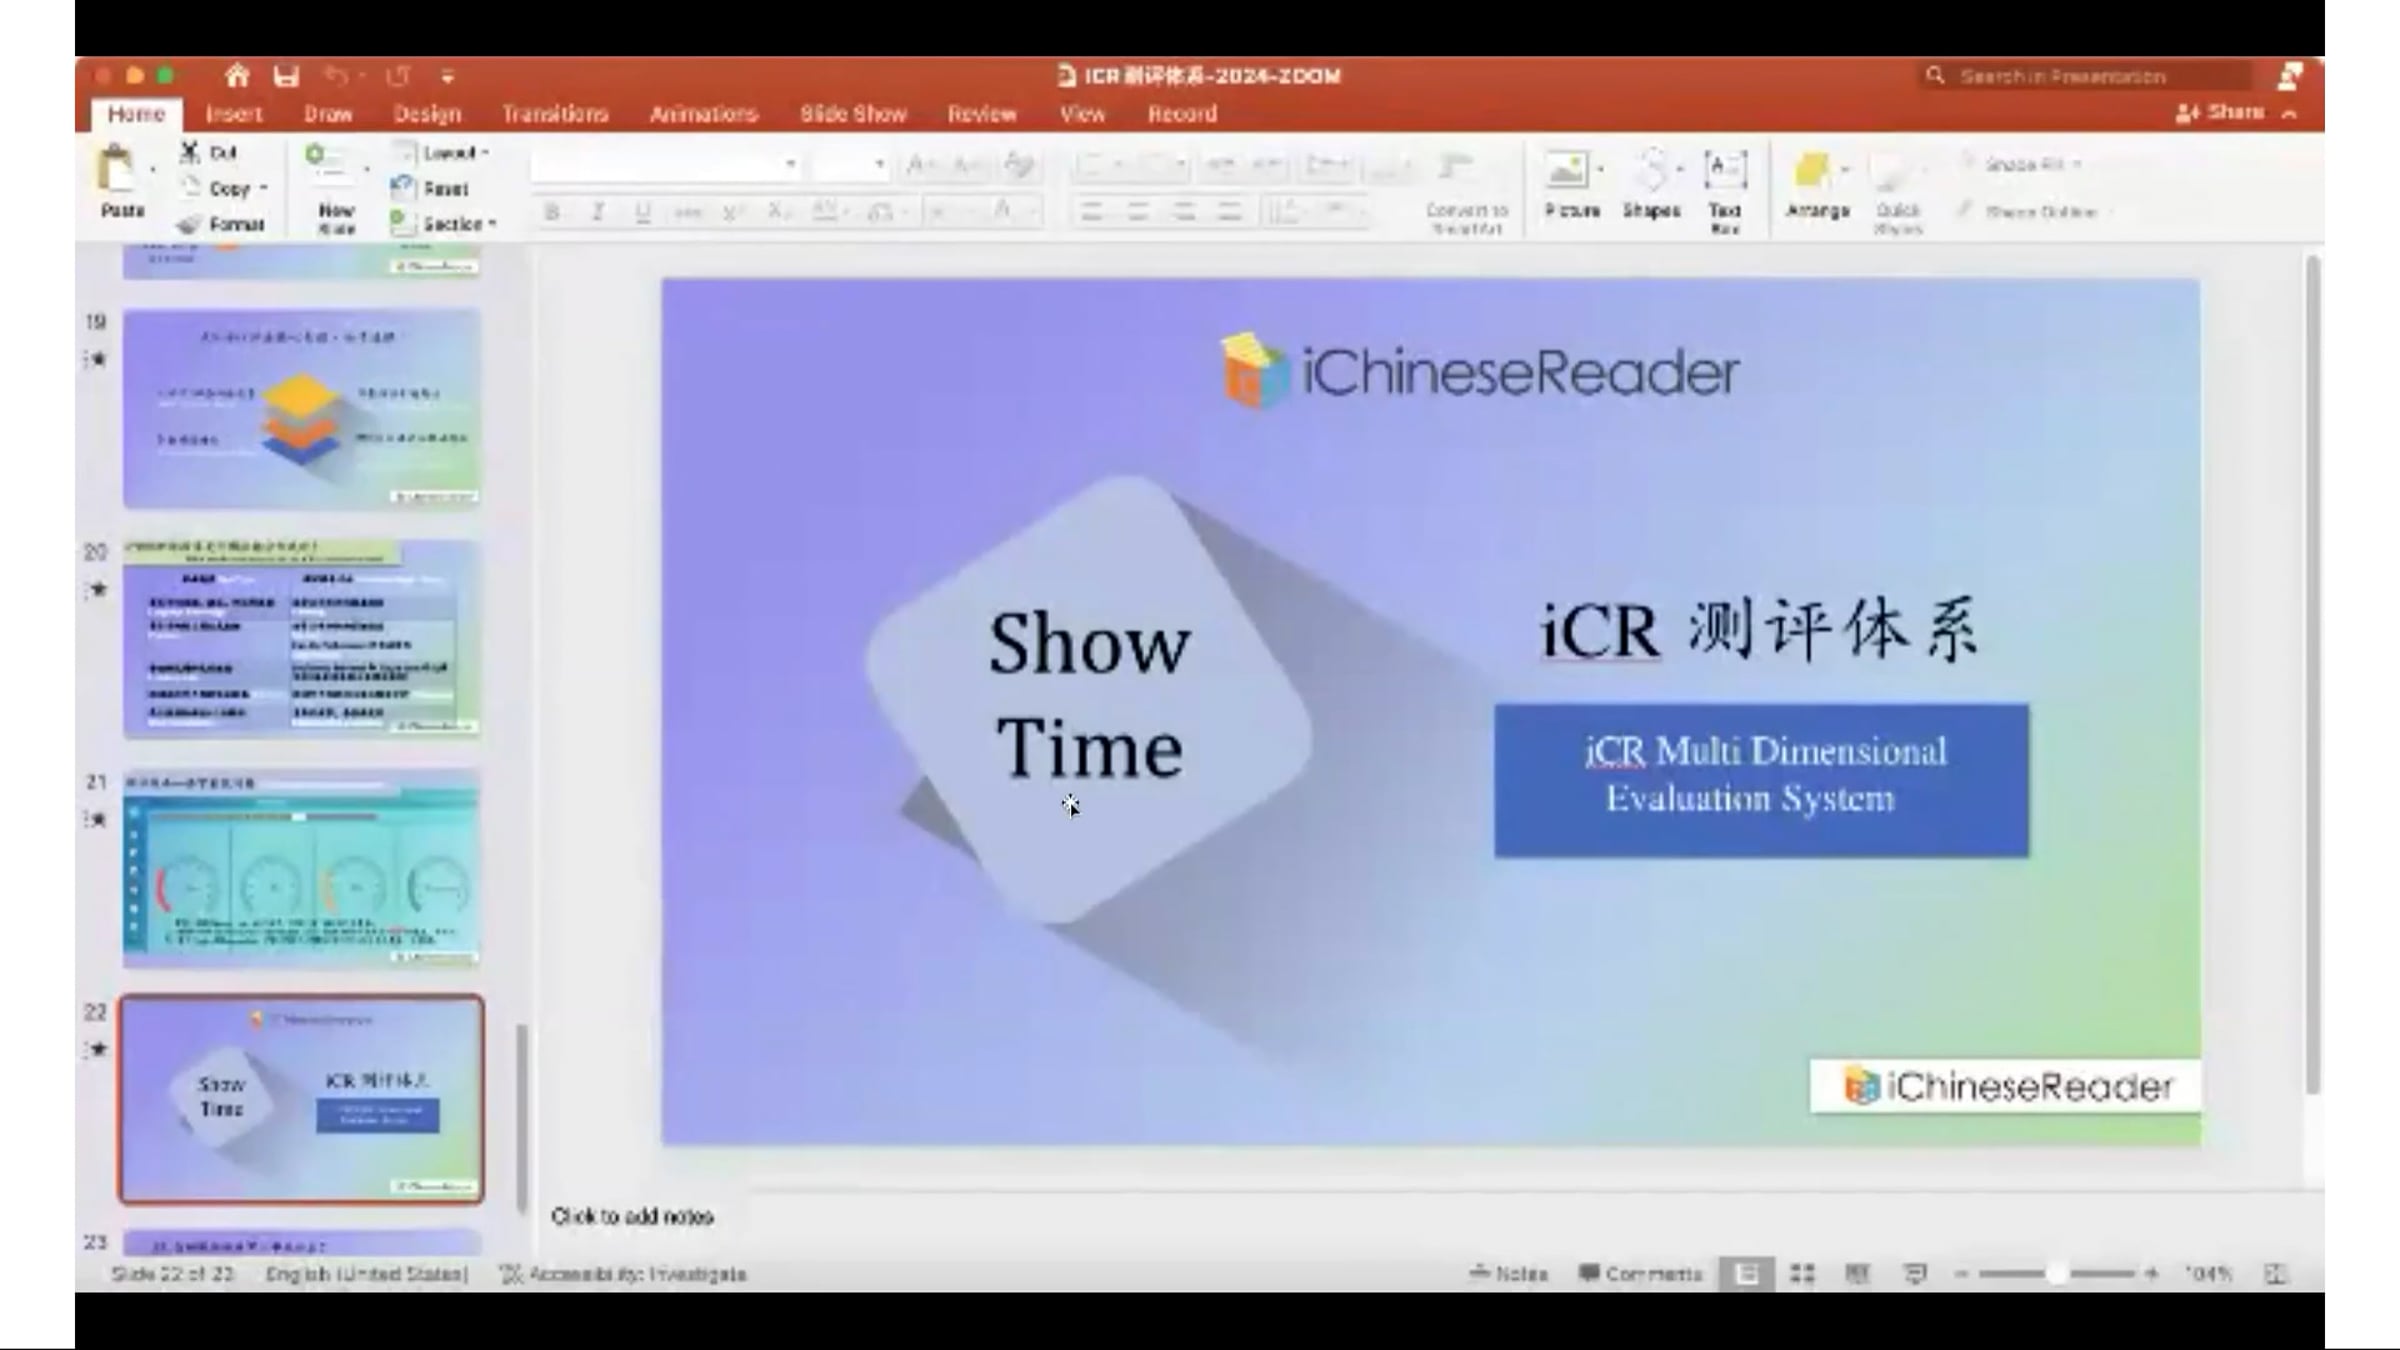Click the Cut scissors icon
This screenshot has width=2400, height=1350.
(x=189, y=152)
